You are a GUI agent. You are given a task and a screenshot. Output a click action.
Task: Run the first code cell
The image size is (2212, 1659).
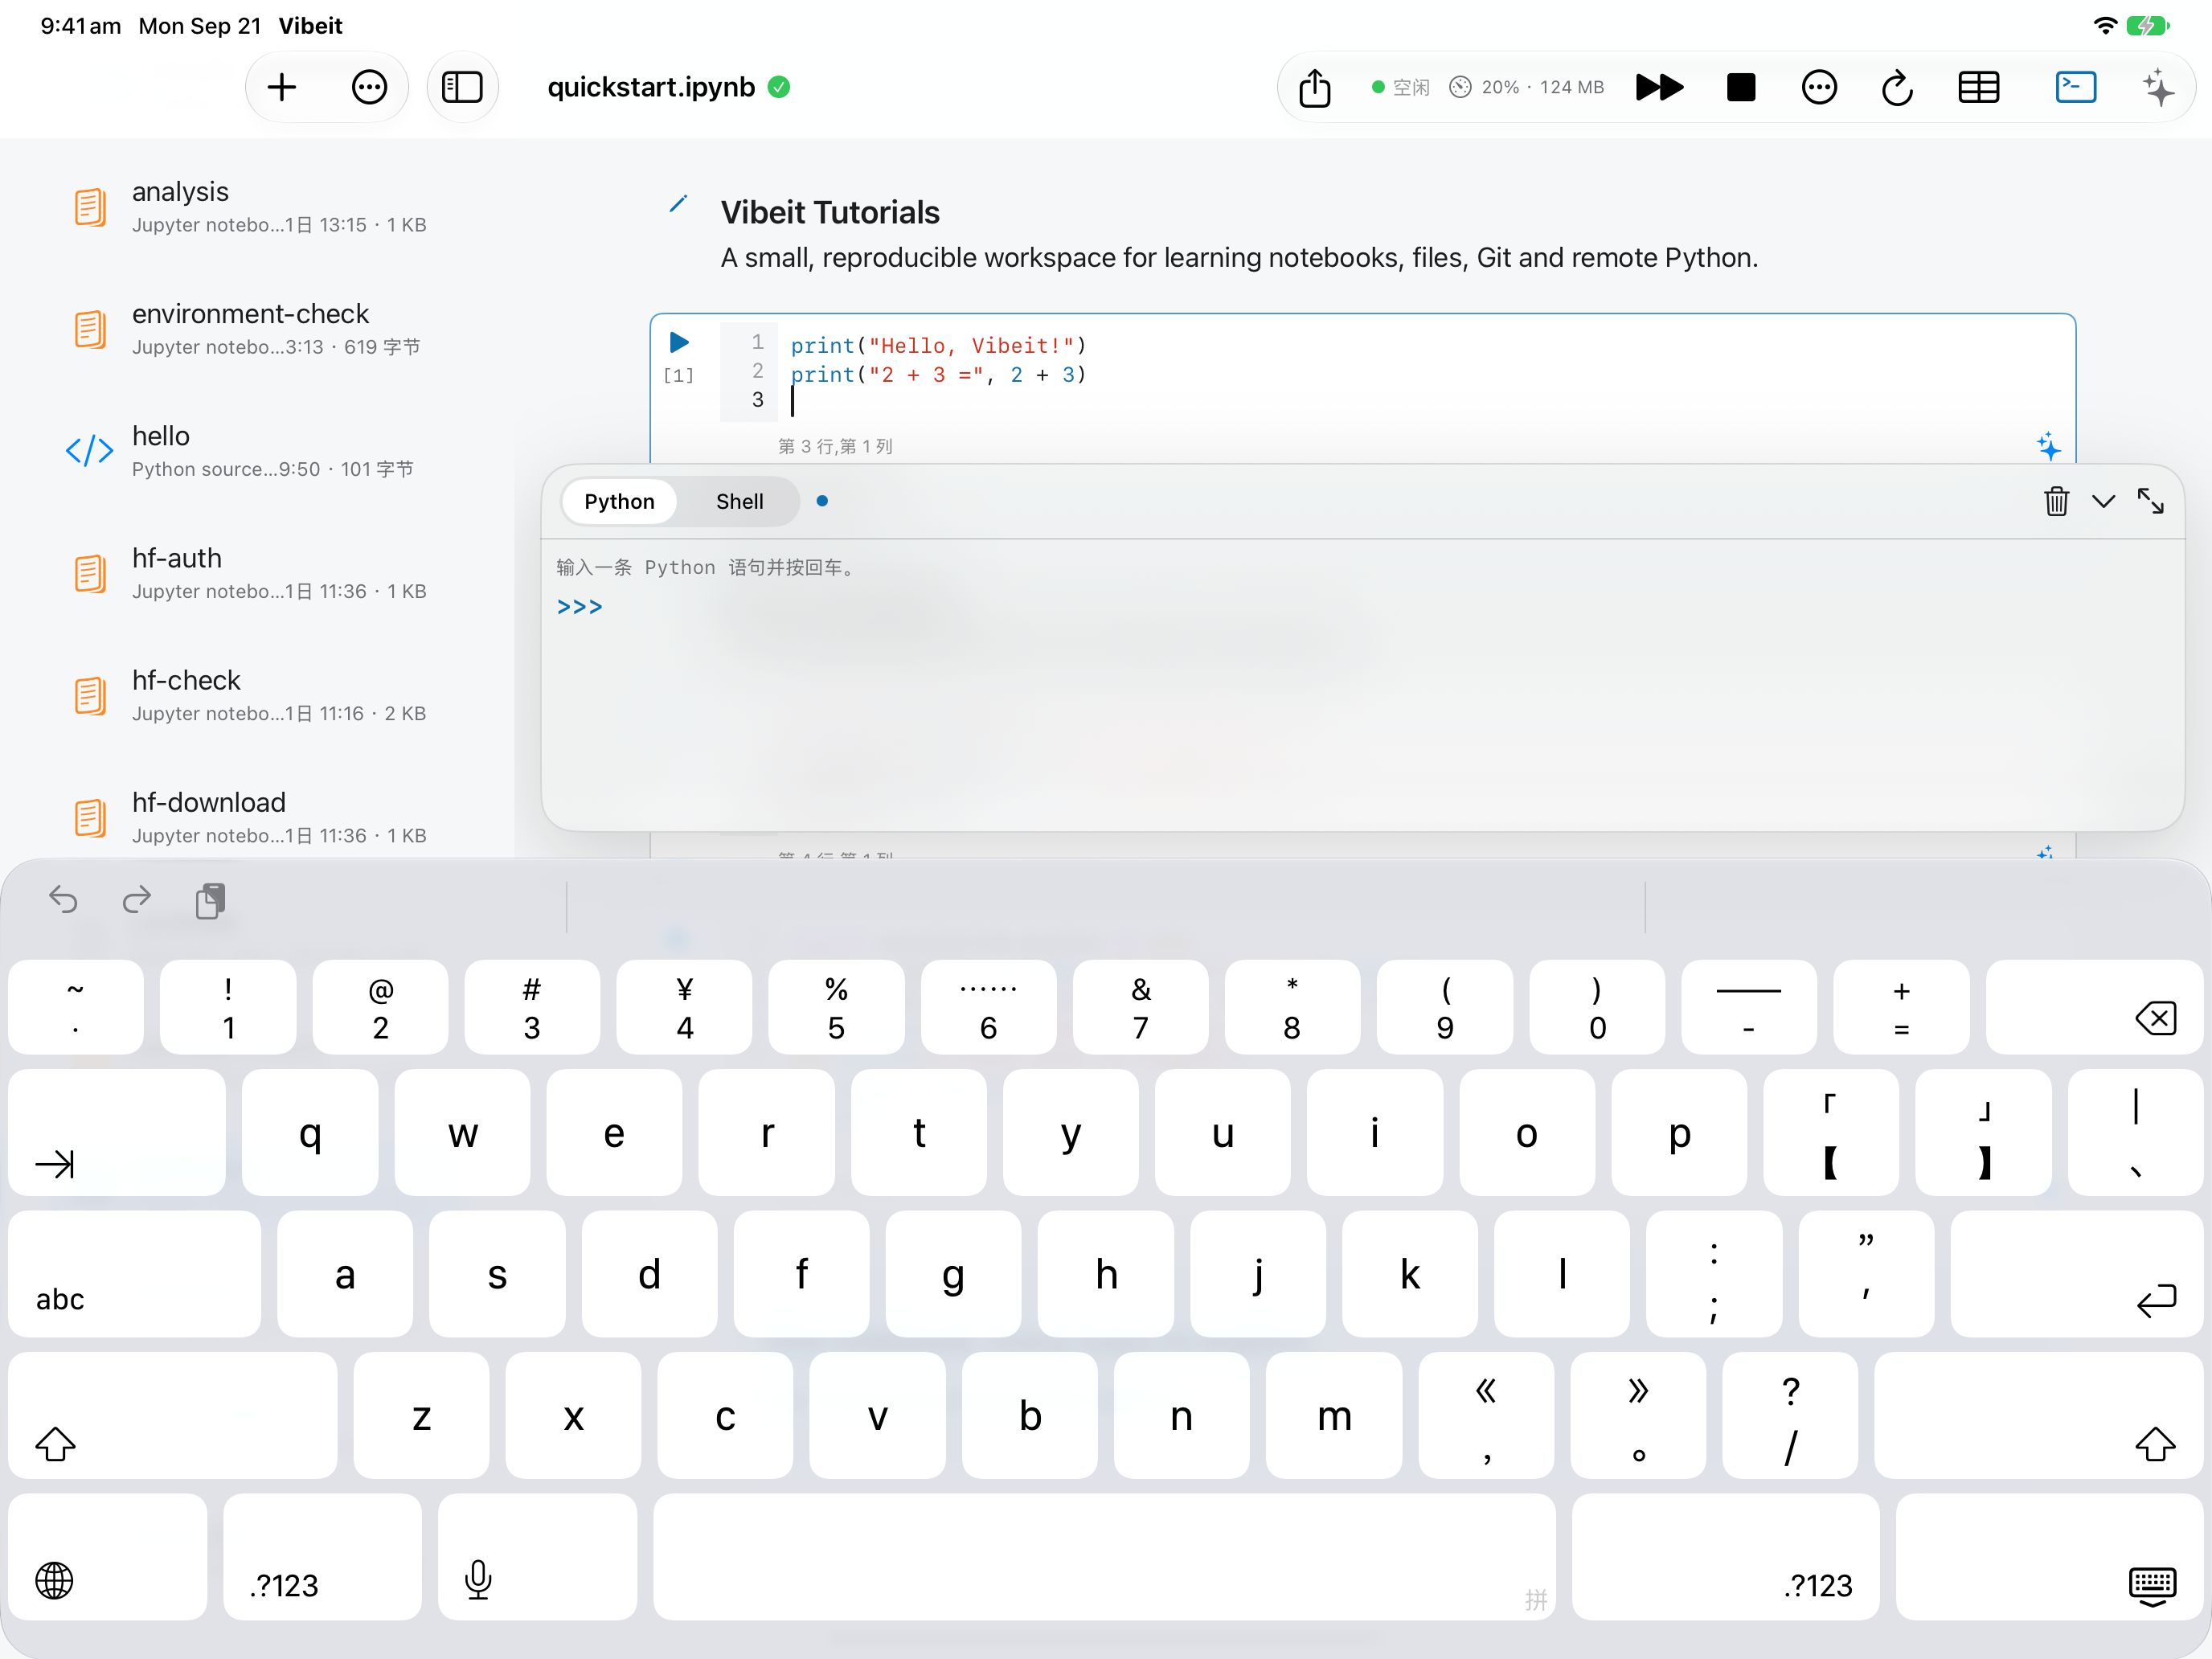click(679, 343)
